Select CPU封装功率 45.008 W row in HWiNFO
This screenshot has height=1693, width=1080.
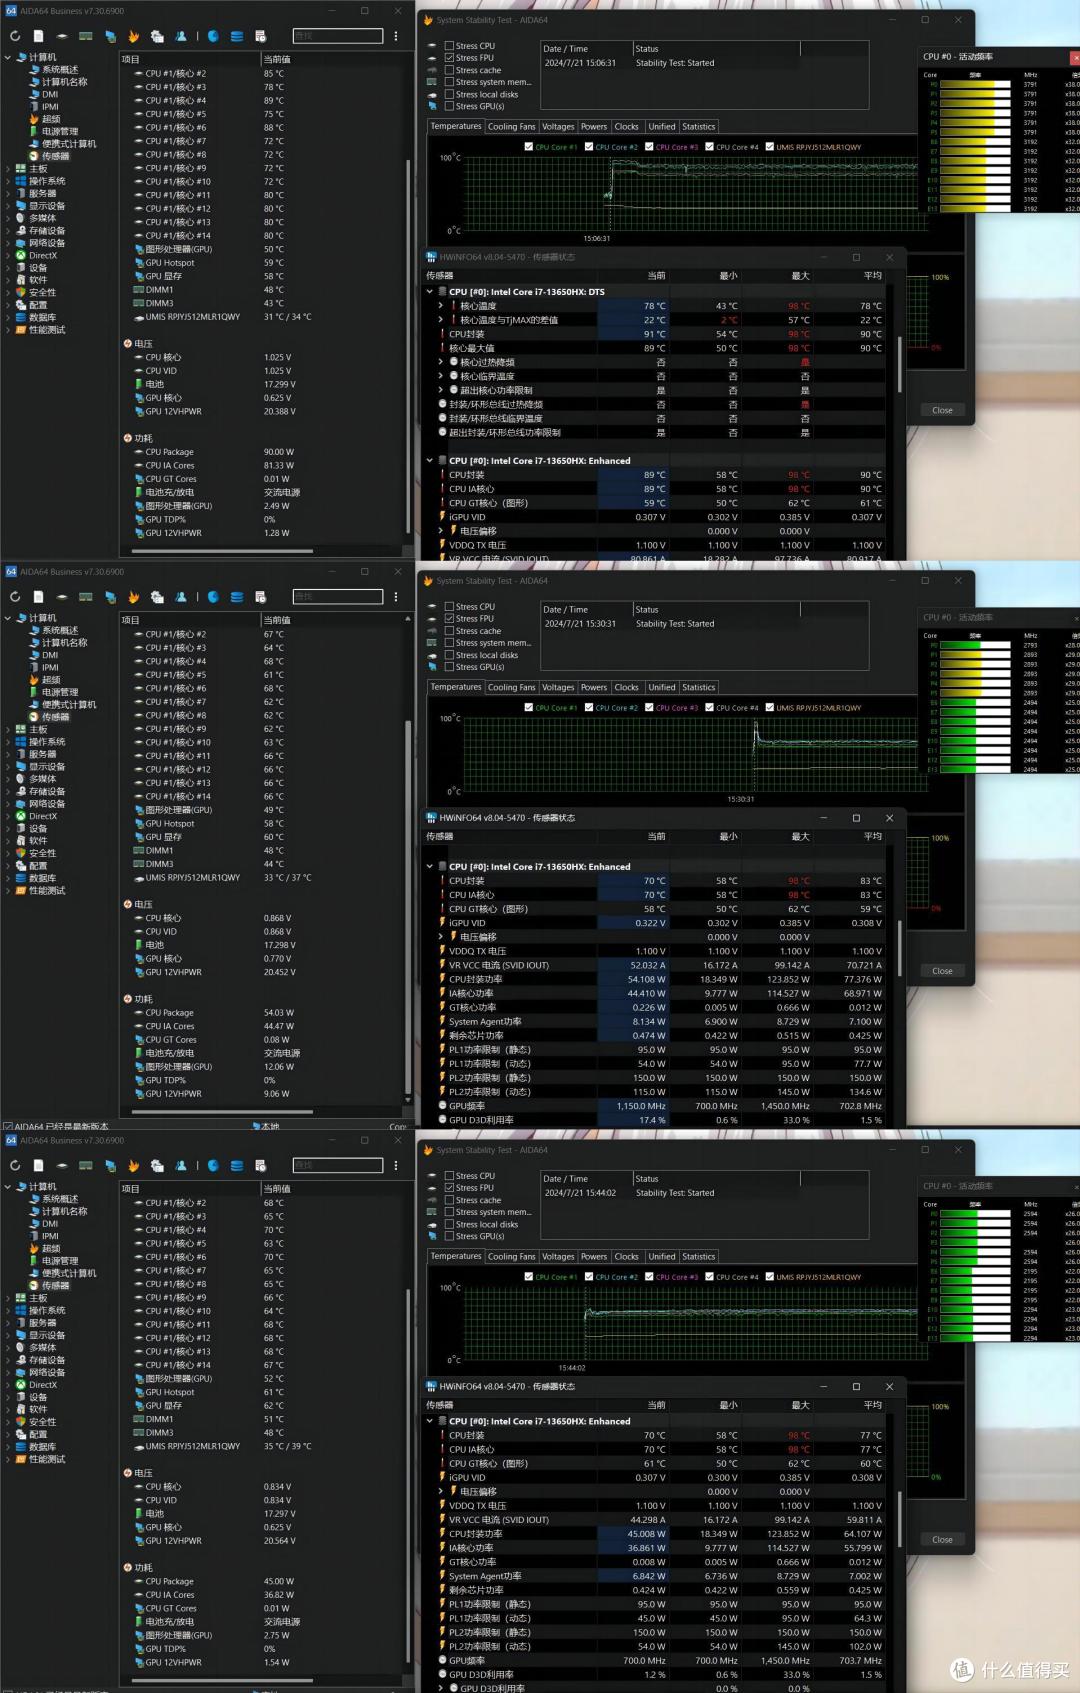(x=660, y=1534)
